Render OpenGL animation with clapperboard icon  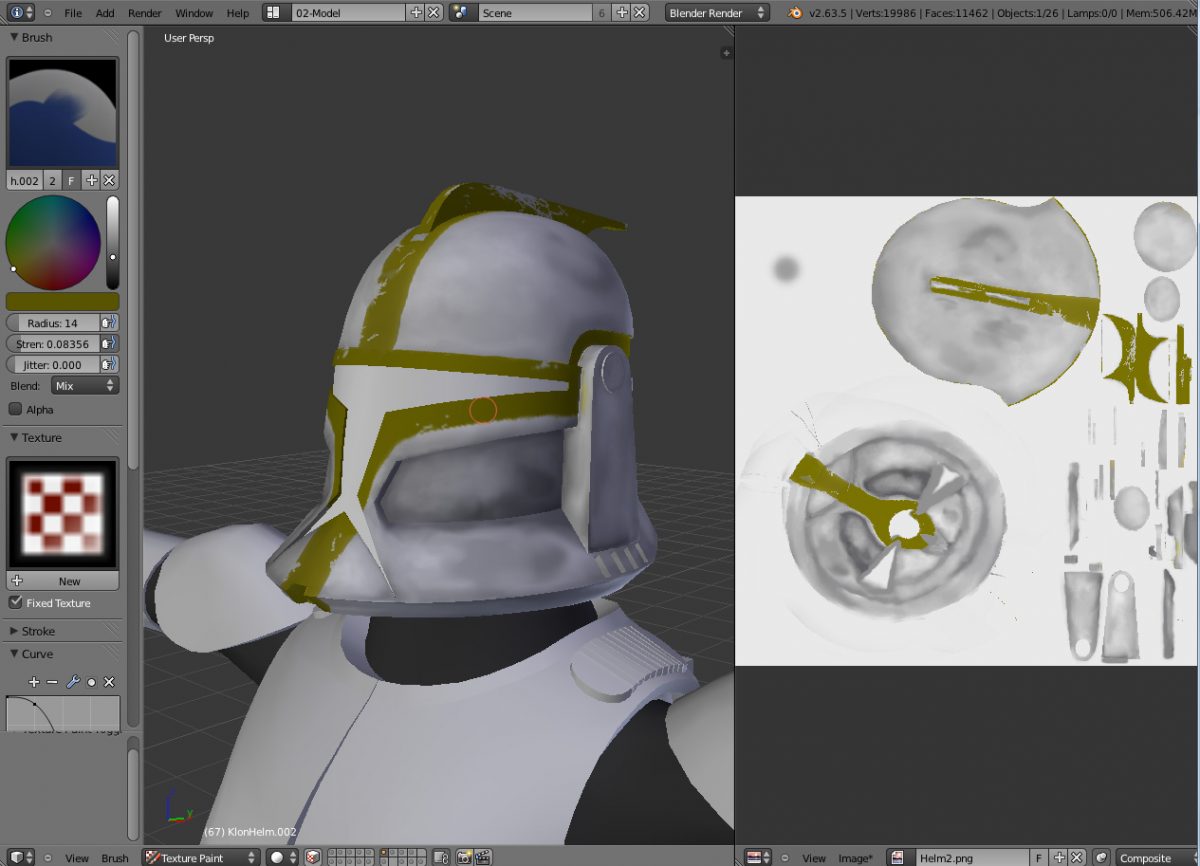pos(483,857)
